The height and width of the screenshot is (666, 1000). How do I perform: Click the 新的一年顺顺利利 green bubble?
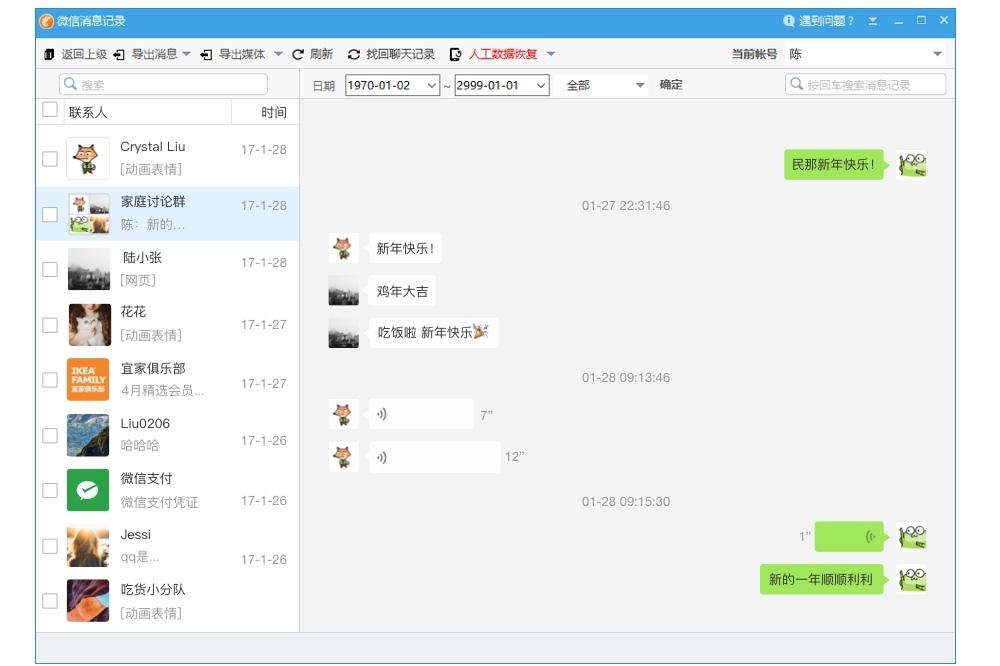pyautogui.click(x=821, y=579)
